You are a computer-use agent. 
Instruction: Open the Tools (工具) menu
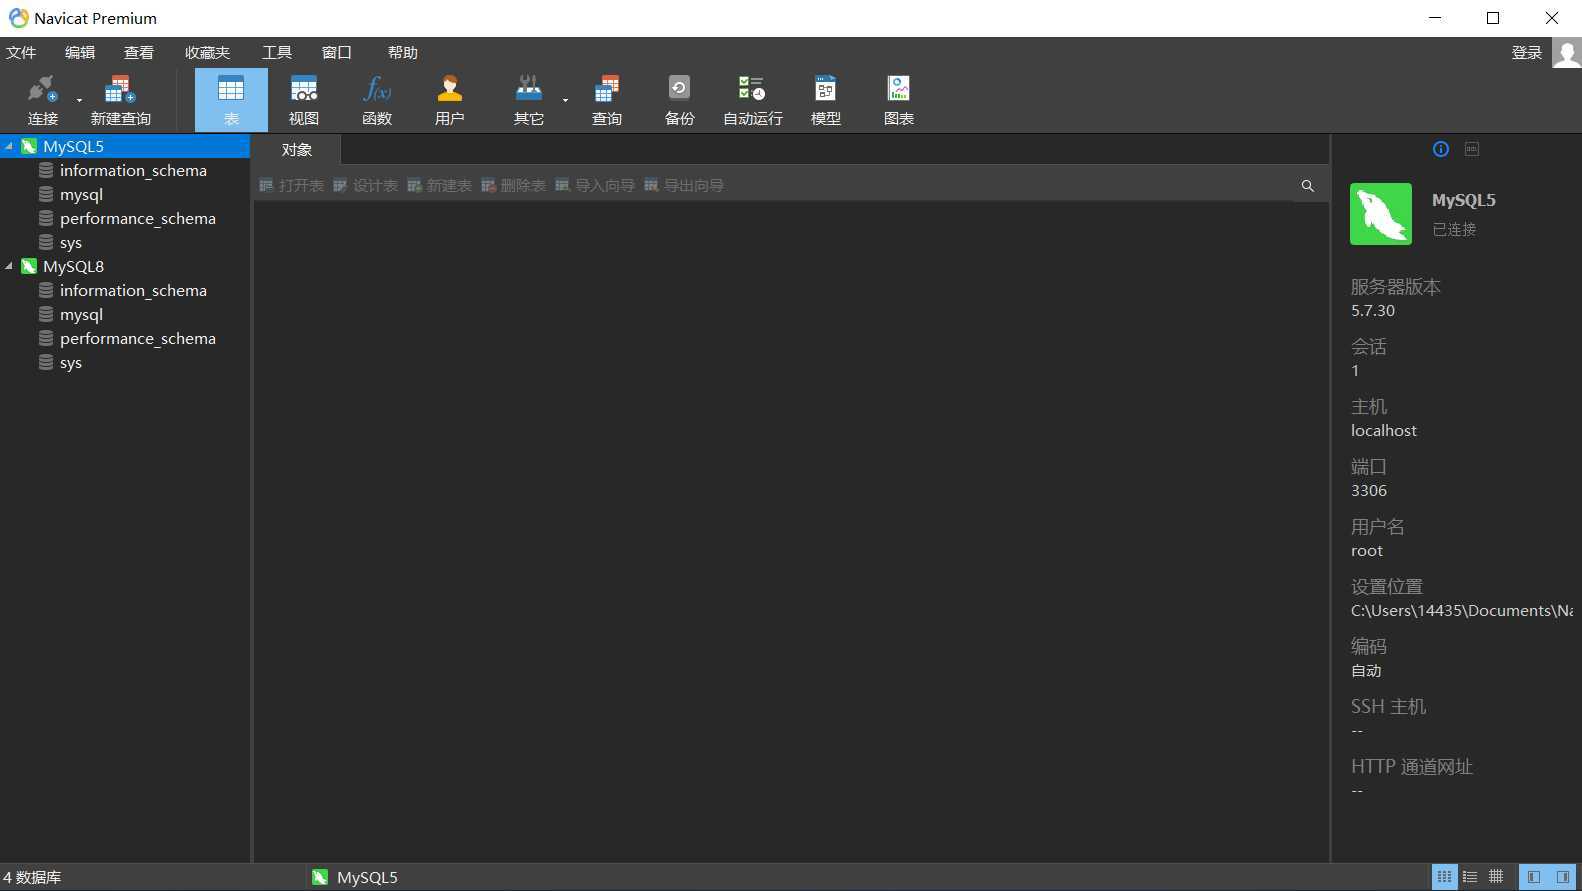[x=277, y=53]
